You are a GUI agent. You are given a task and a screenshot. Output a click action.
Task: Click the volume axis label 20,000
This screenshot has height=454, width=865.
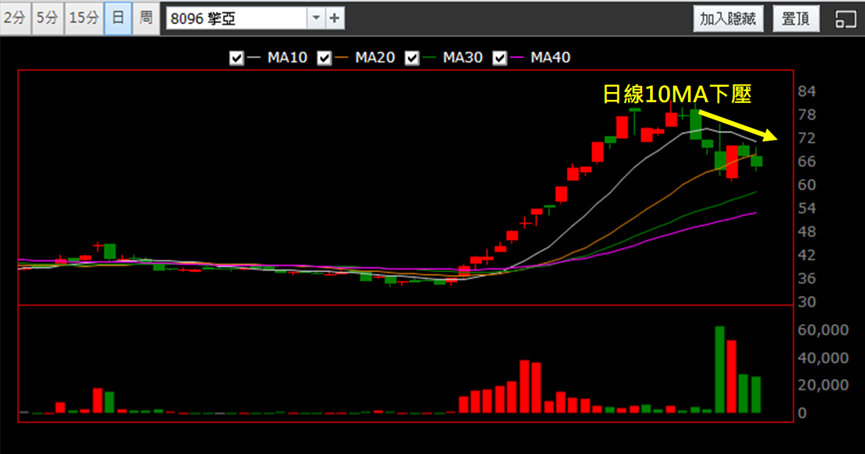[823, 385]
